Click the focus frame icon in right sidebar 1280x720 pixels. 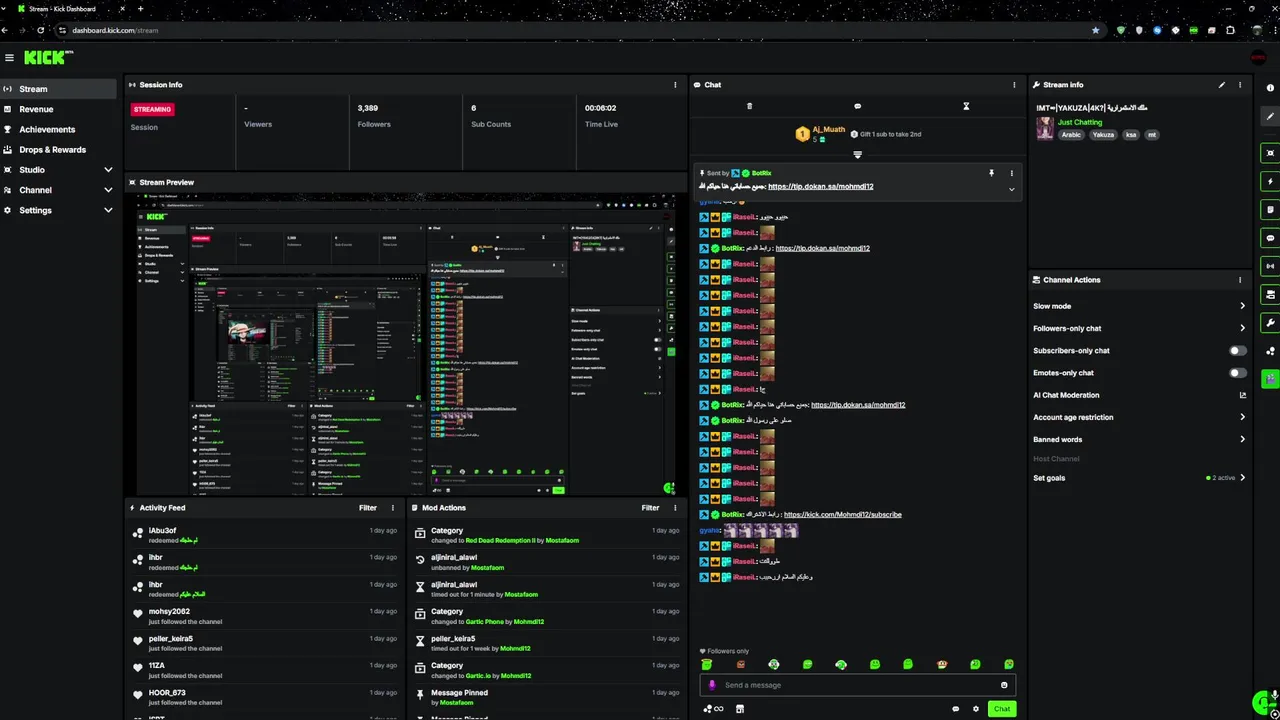(1270, 153)
